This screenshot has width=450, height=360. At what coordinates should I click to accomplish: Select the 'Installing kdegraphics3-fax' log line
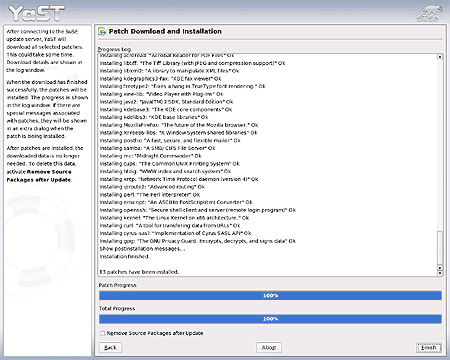click(160, 79)
